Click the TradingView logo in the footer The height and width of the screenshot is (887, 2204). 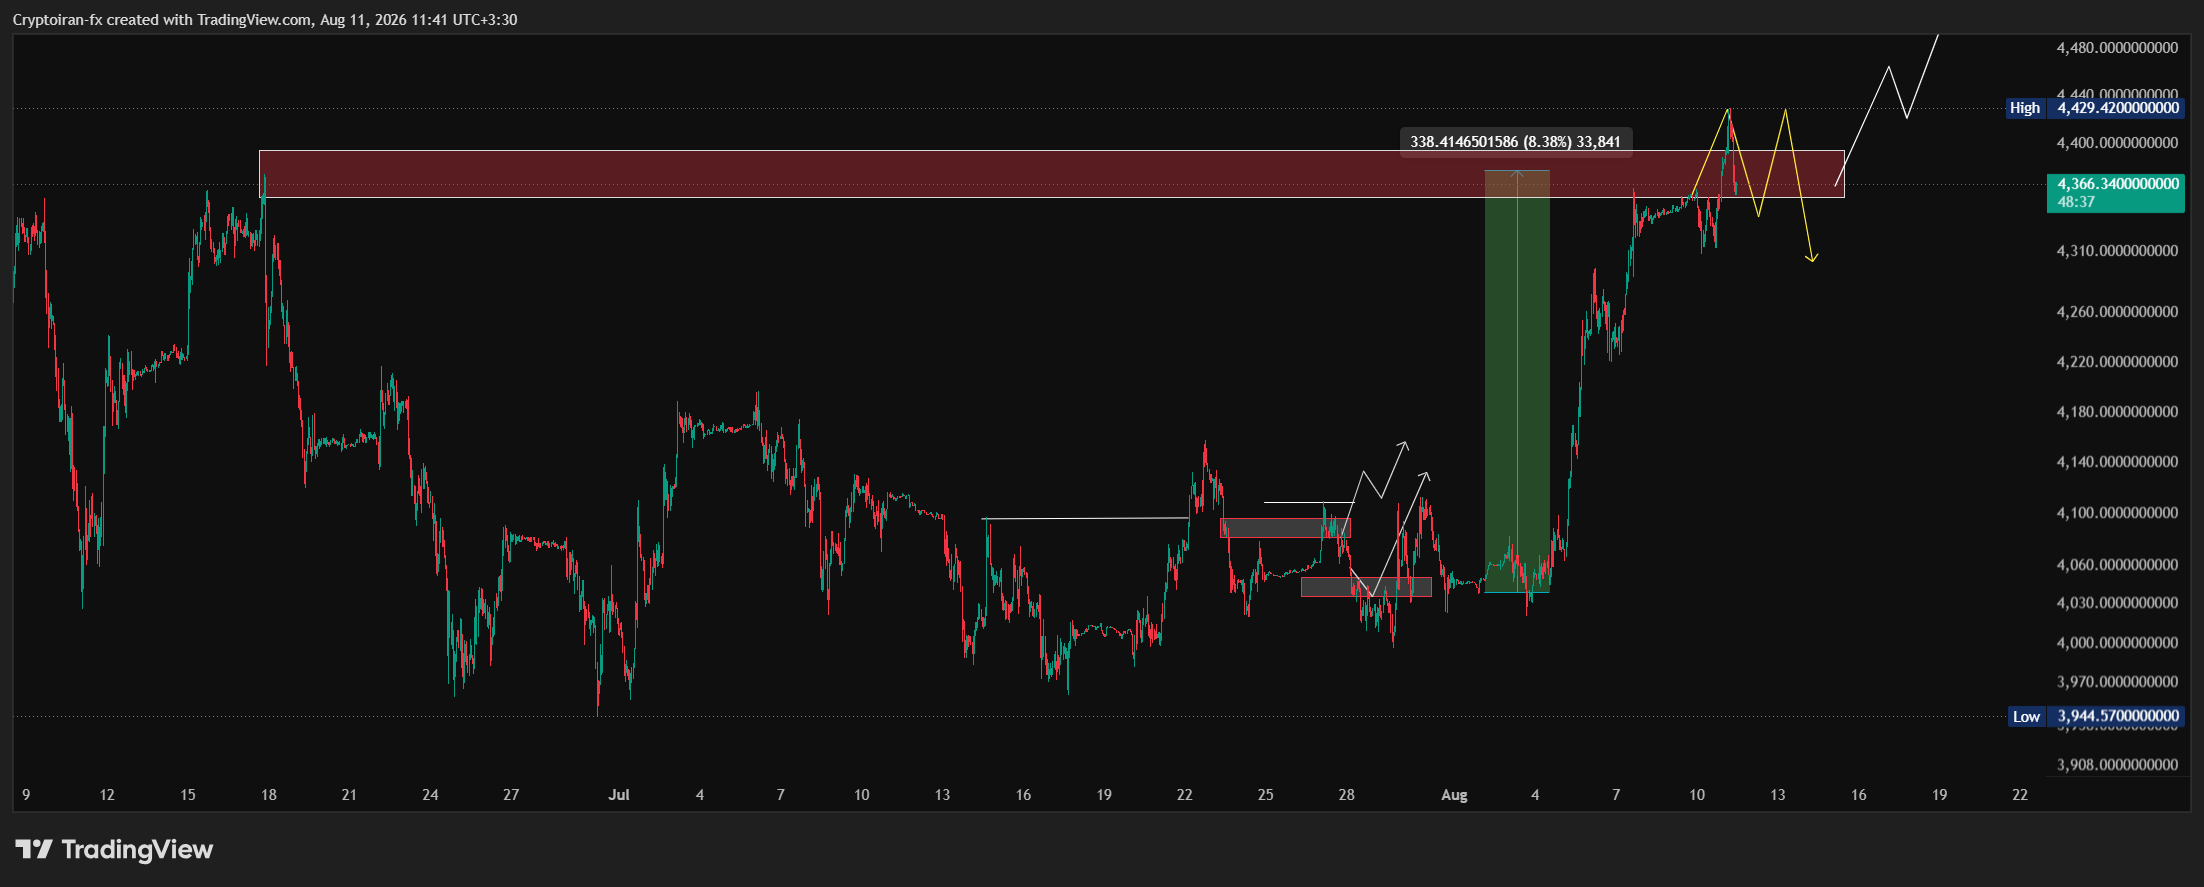(114, 849)
